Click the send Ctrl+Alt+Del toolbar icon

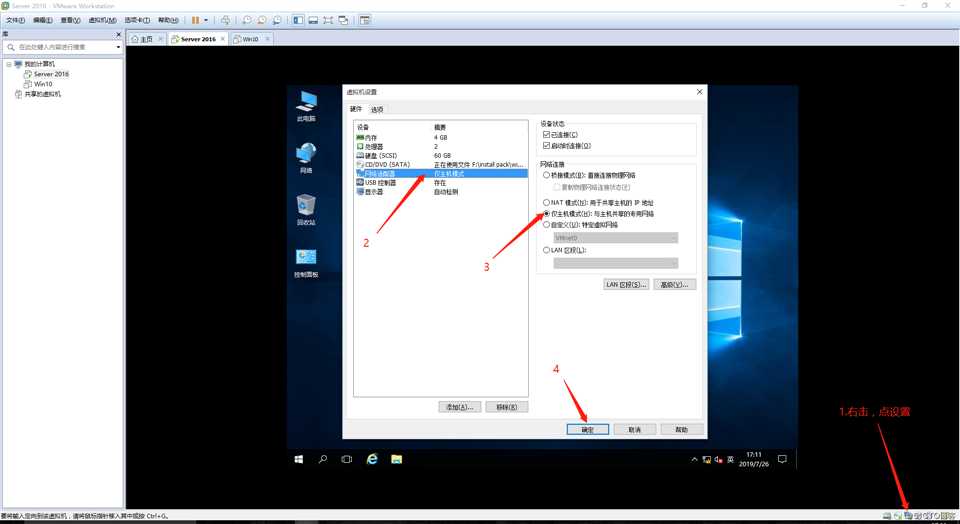point(225,20)
